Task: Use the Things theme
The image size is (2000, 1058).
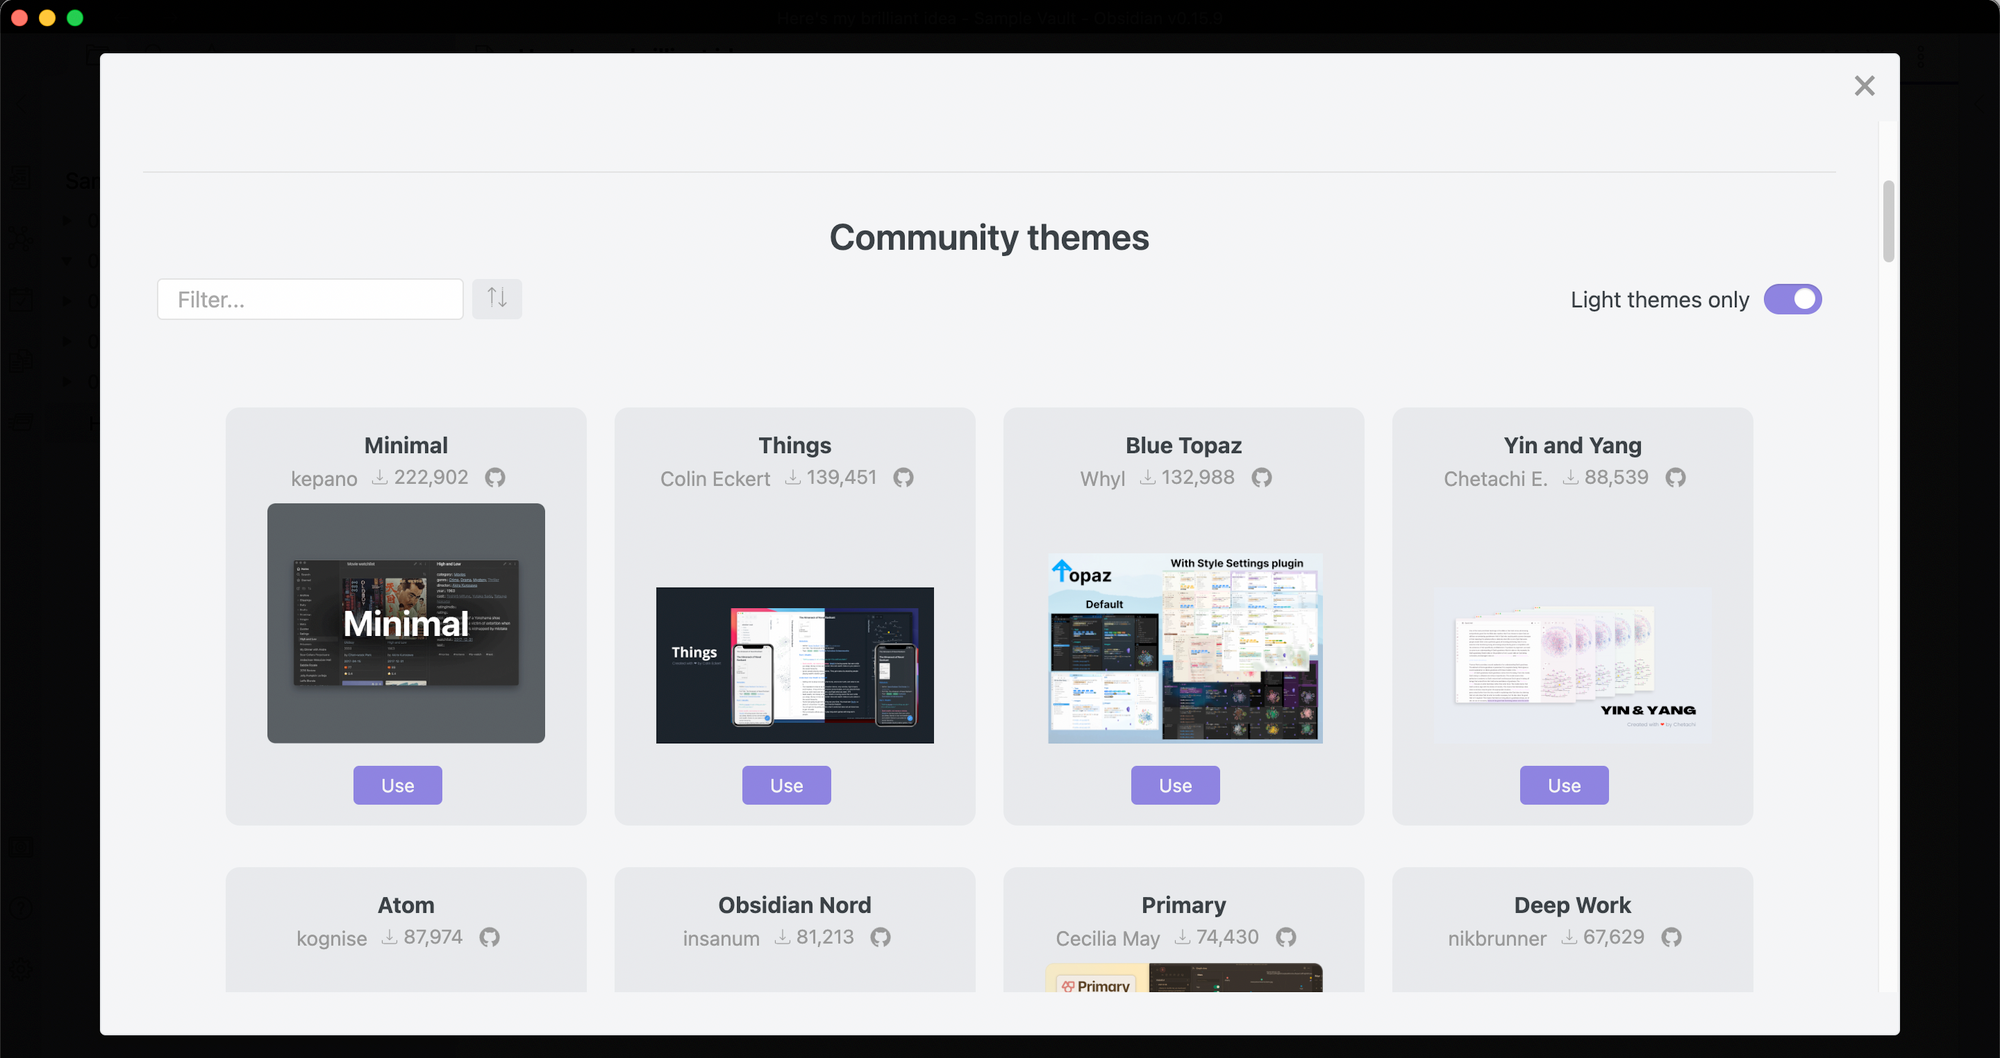Action: [786, 785]
